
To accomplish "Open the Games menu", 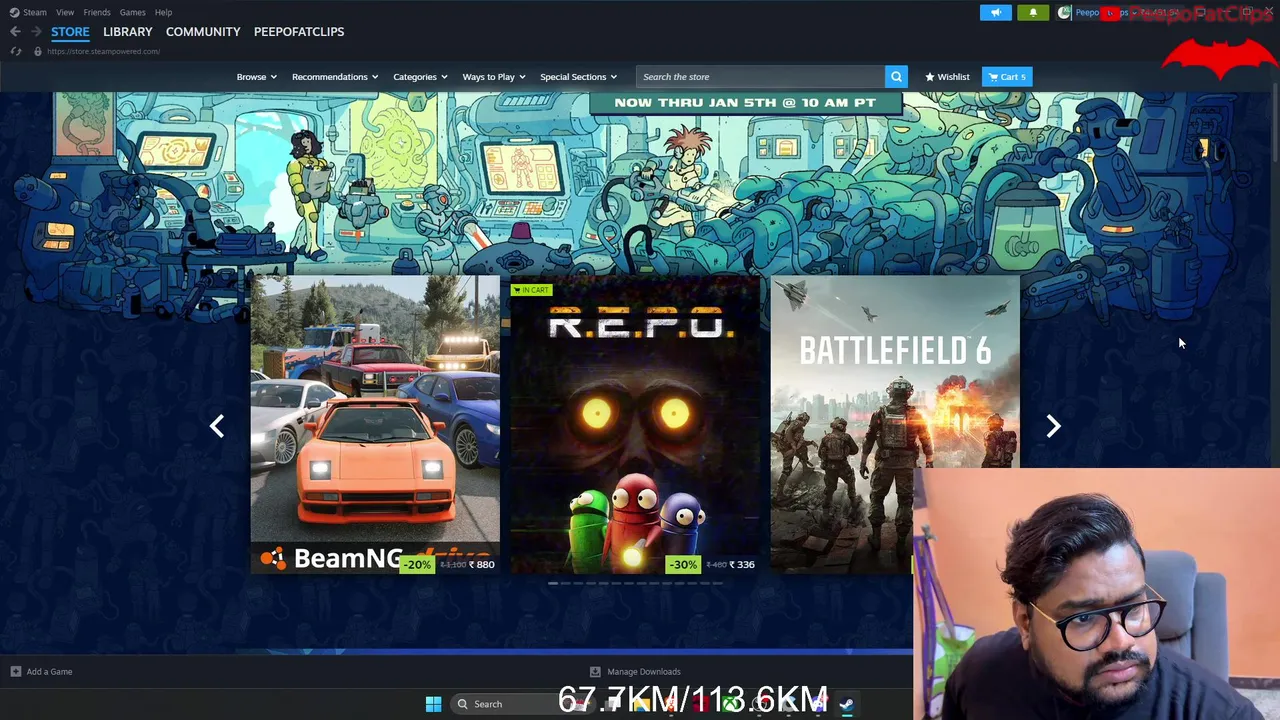I will click(132, 12).
